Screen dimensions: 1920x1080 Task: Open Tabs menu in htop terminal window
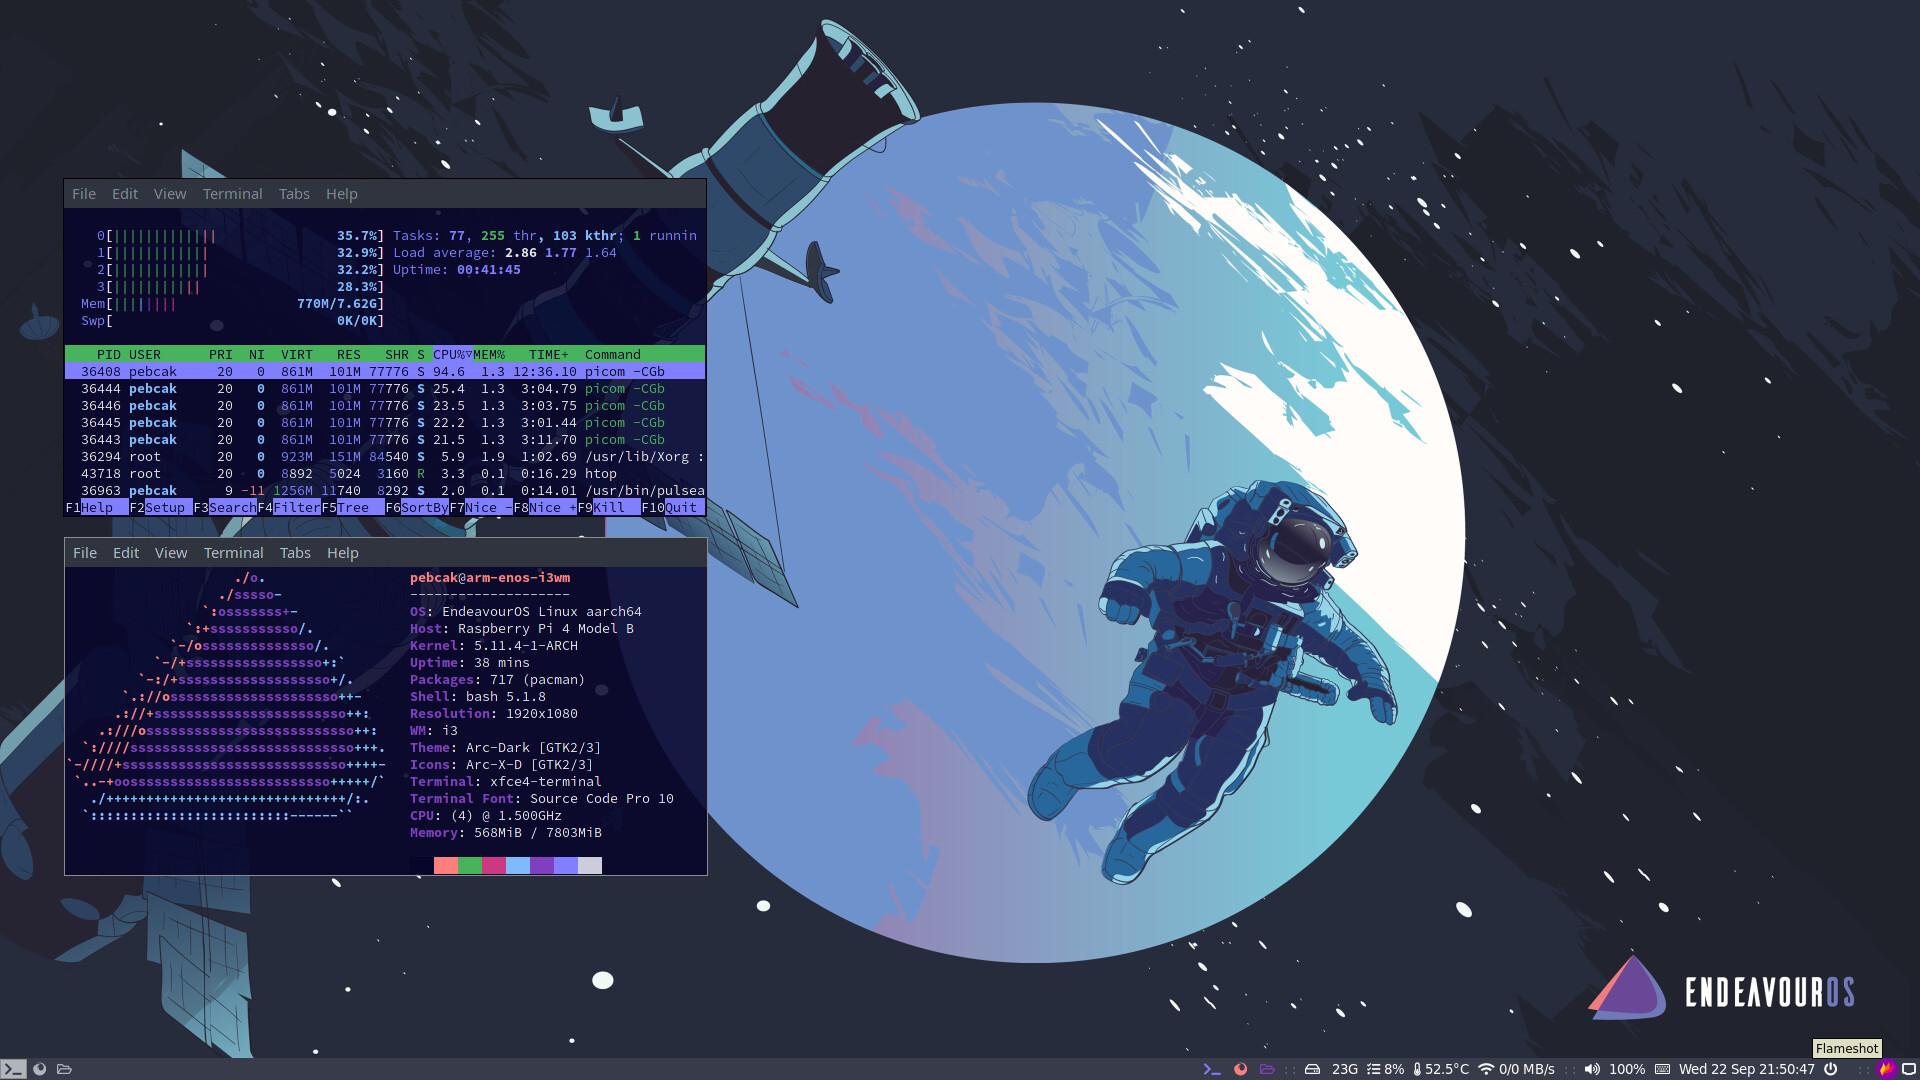(294, 194)
